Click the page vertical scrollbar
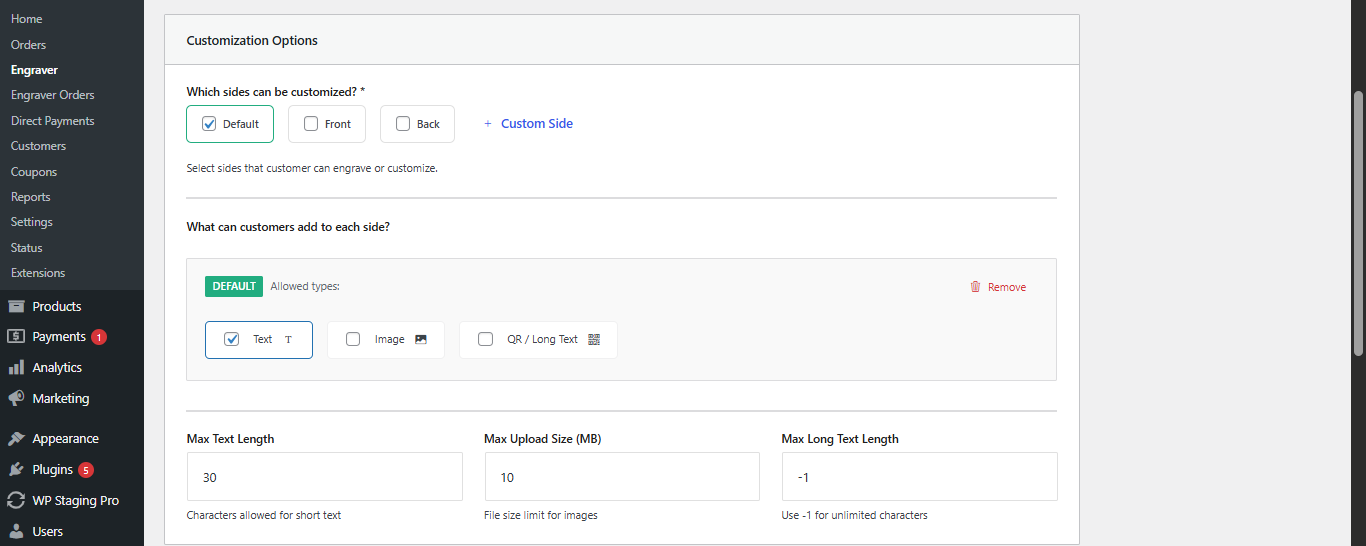 point(1358,220)
